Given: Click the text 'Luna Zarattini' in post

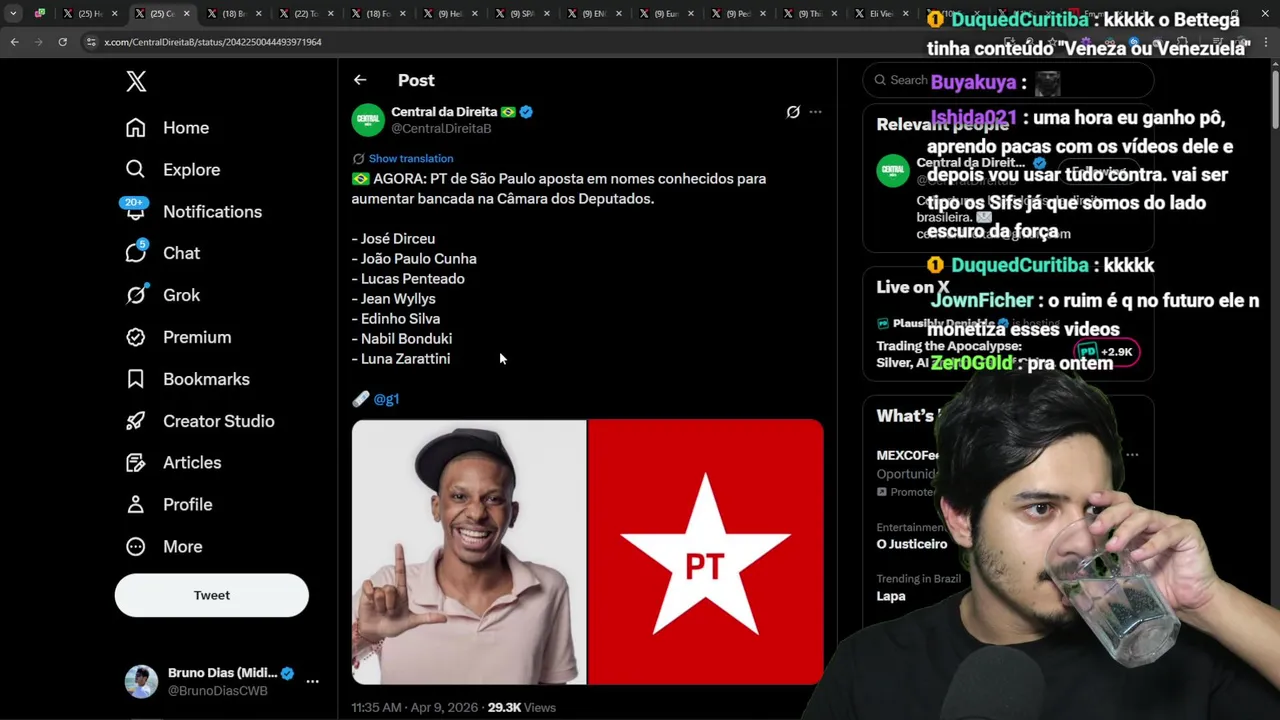Looking at the screenshot, I should coord(405,359).
